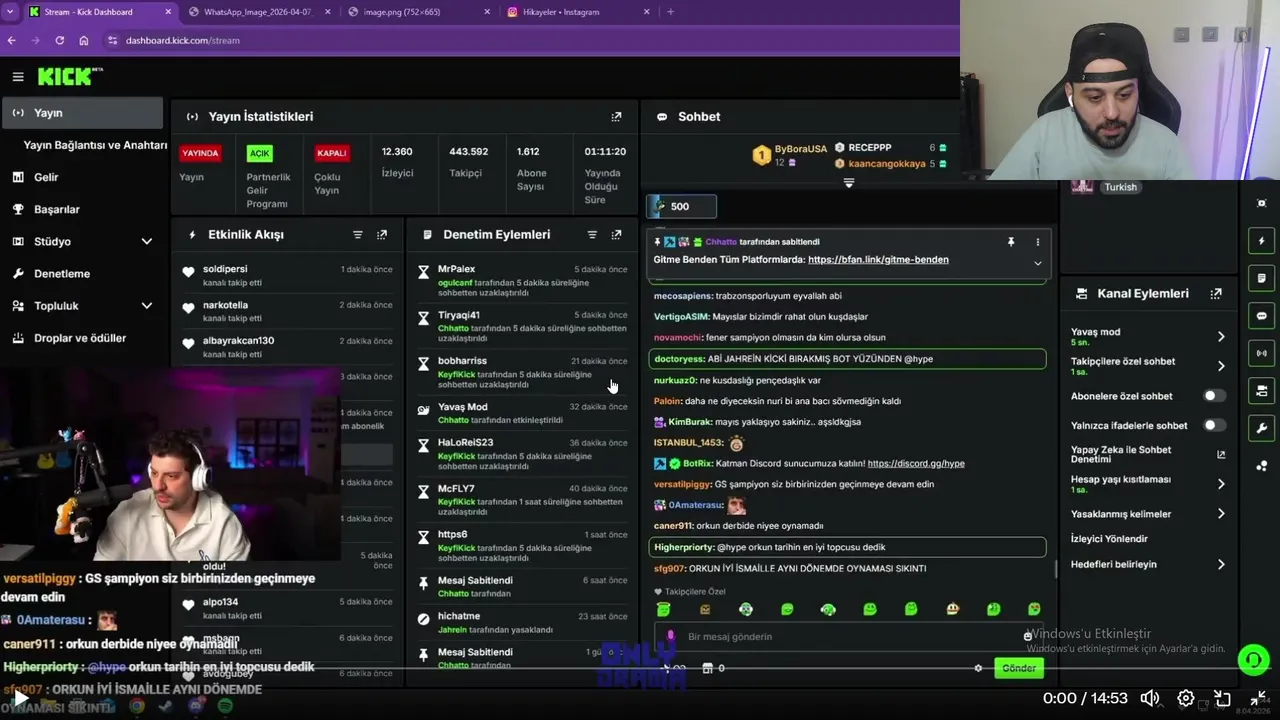This screenshot has height=720, width=1280.
Task: Reload the dashboard page in browser
Action: [60, 41]
